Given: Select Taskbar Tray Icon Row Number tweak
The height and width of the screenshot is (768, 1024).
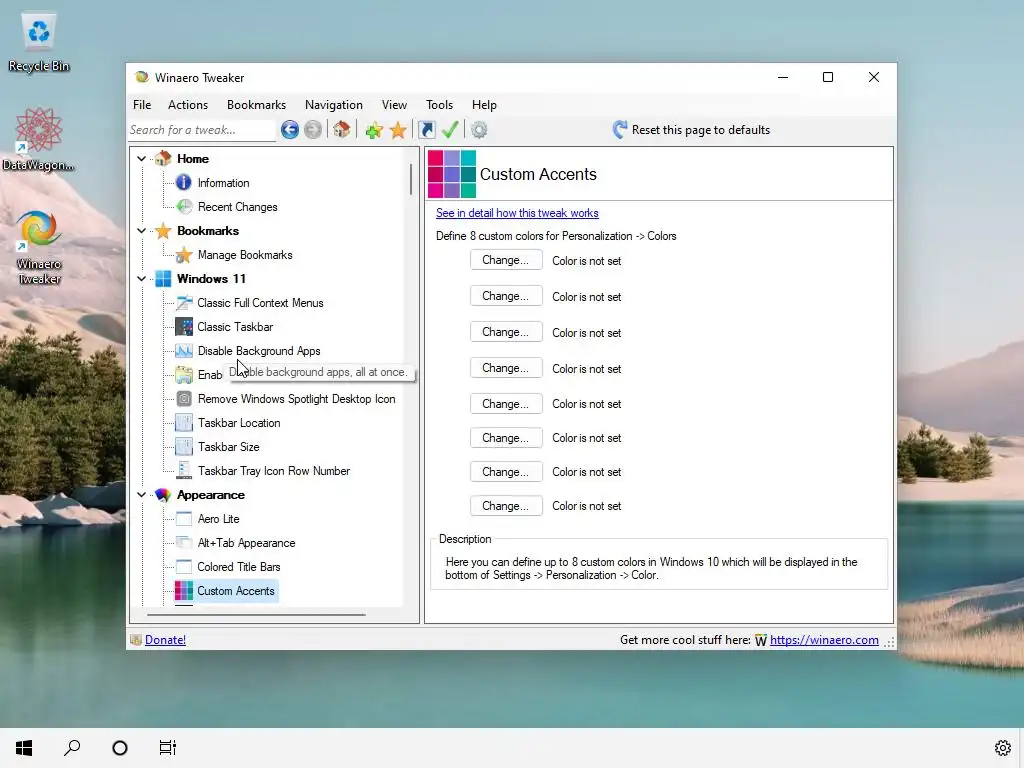Looking at the screenshot, I should [x=274, y=471].
